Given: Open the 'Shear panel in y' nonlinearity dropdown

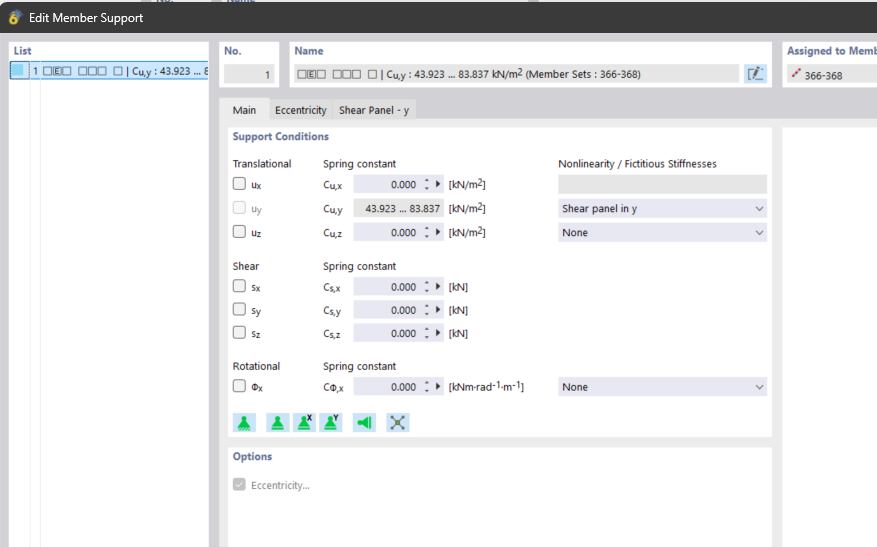Looking at the screenshot, I should [x=662, y=209].
